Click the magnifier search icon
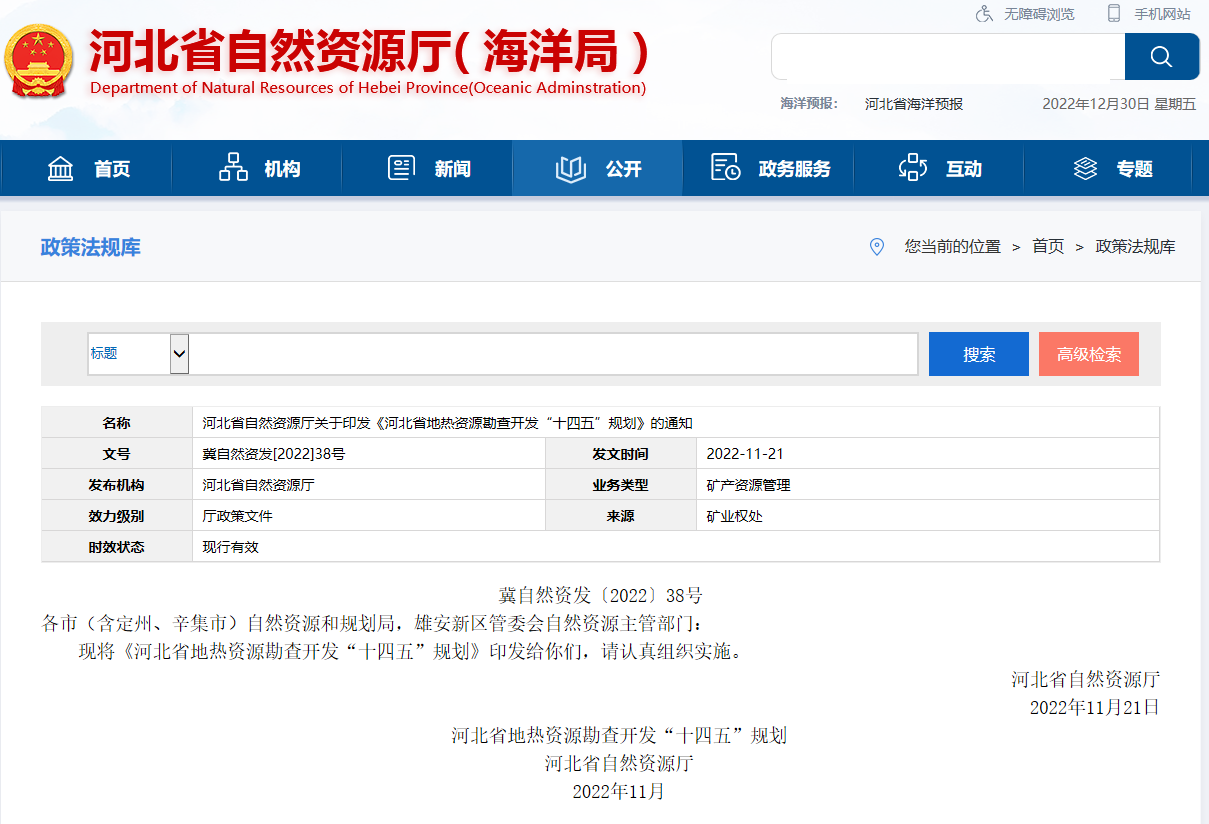The image size is (1209, 824). coord(1161,56)
